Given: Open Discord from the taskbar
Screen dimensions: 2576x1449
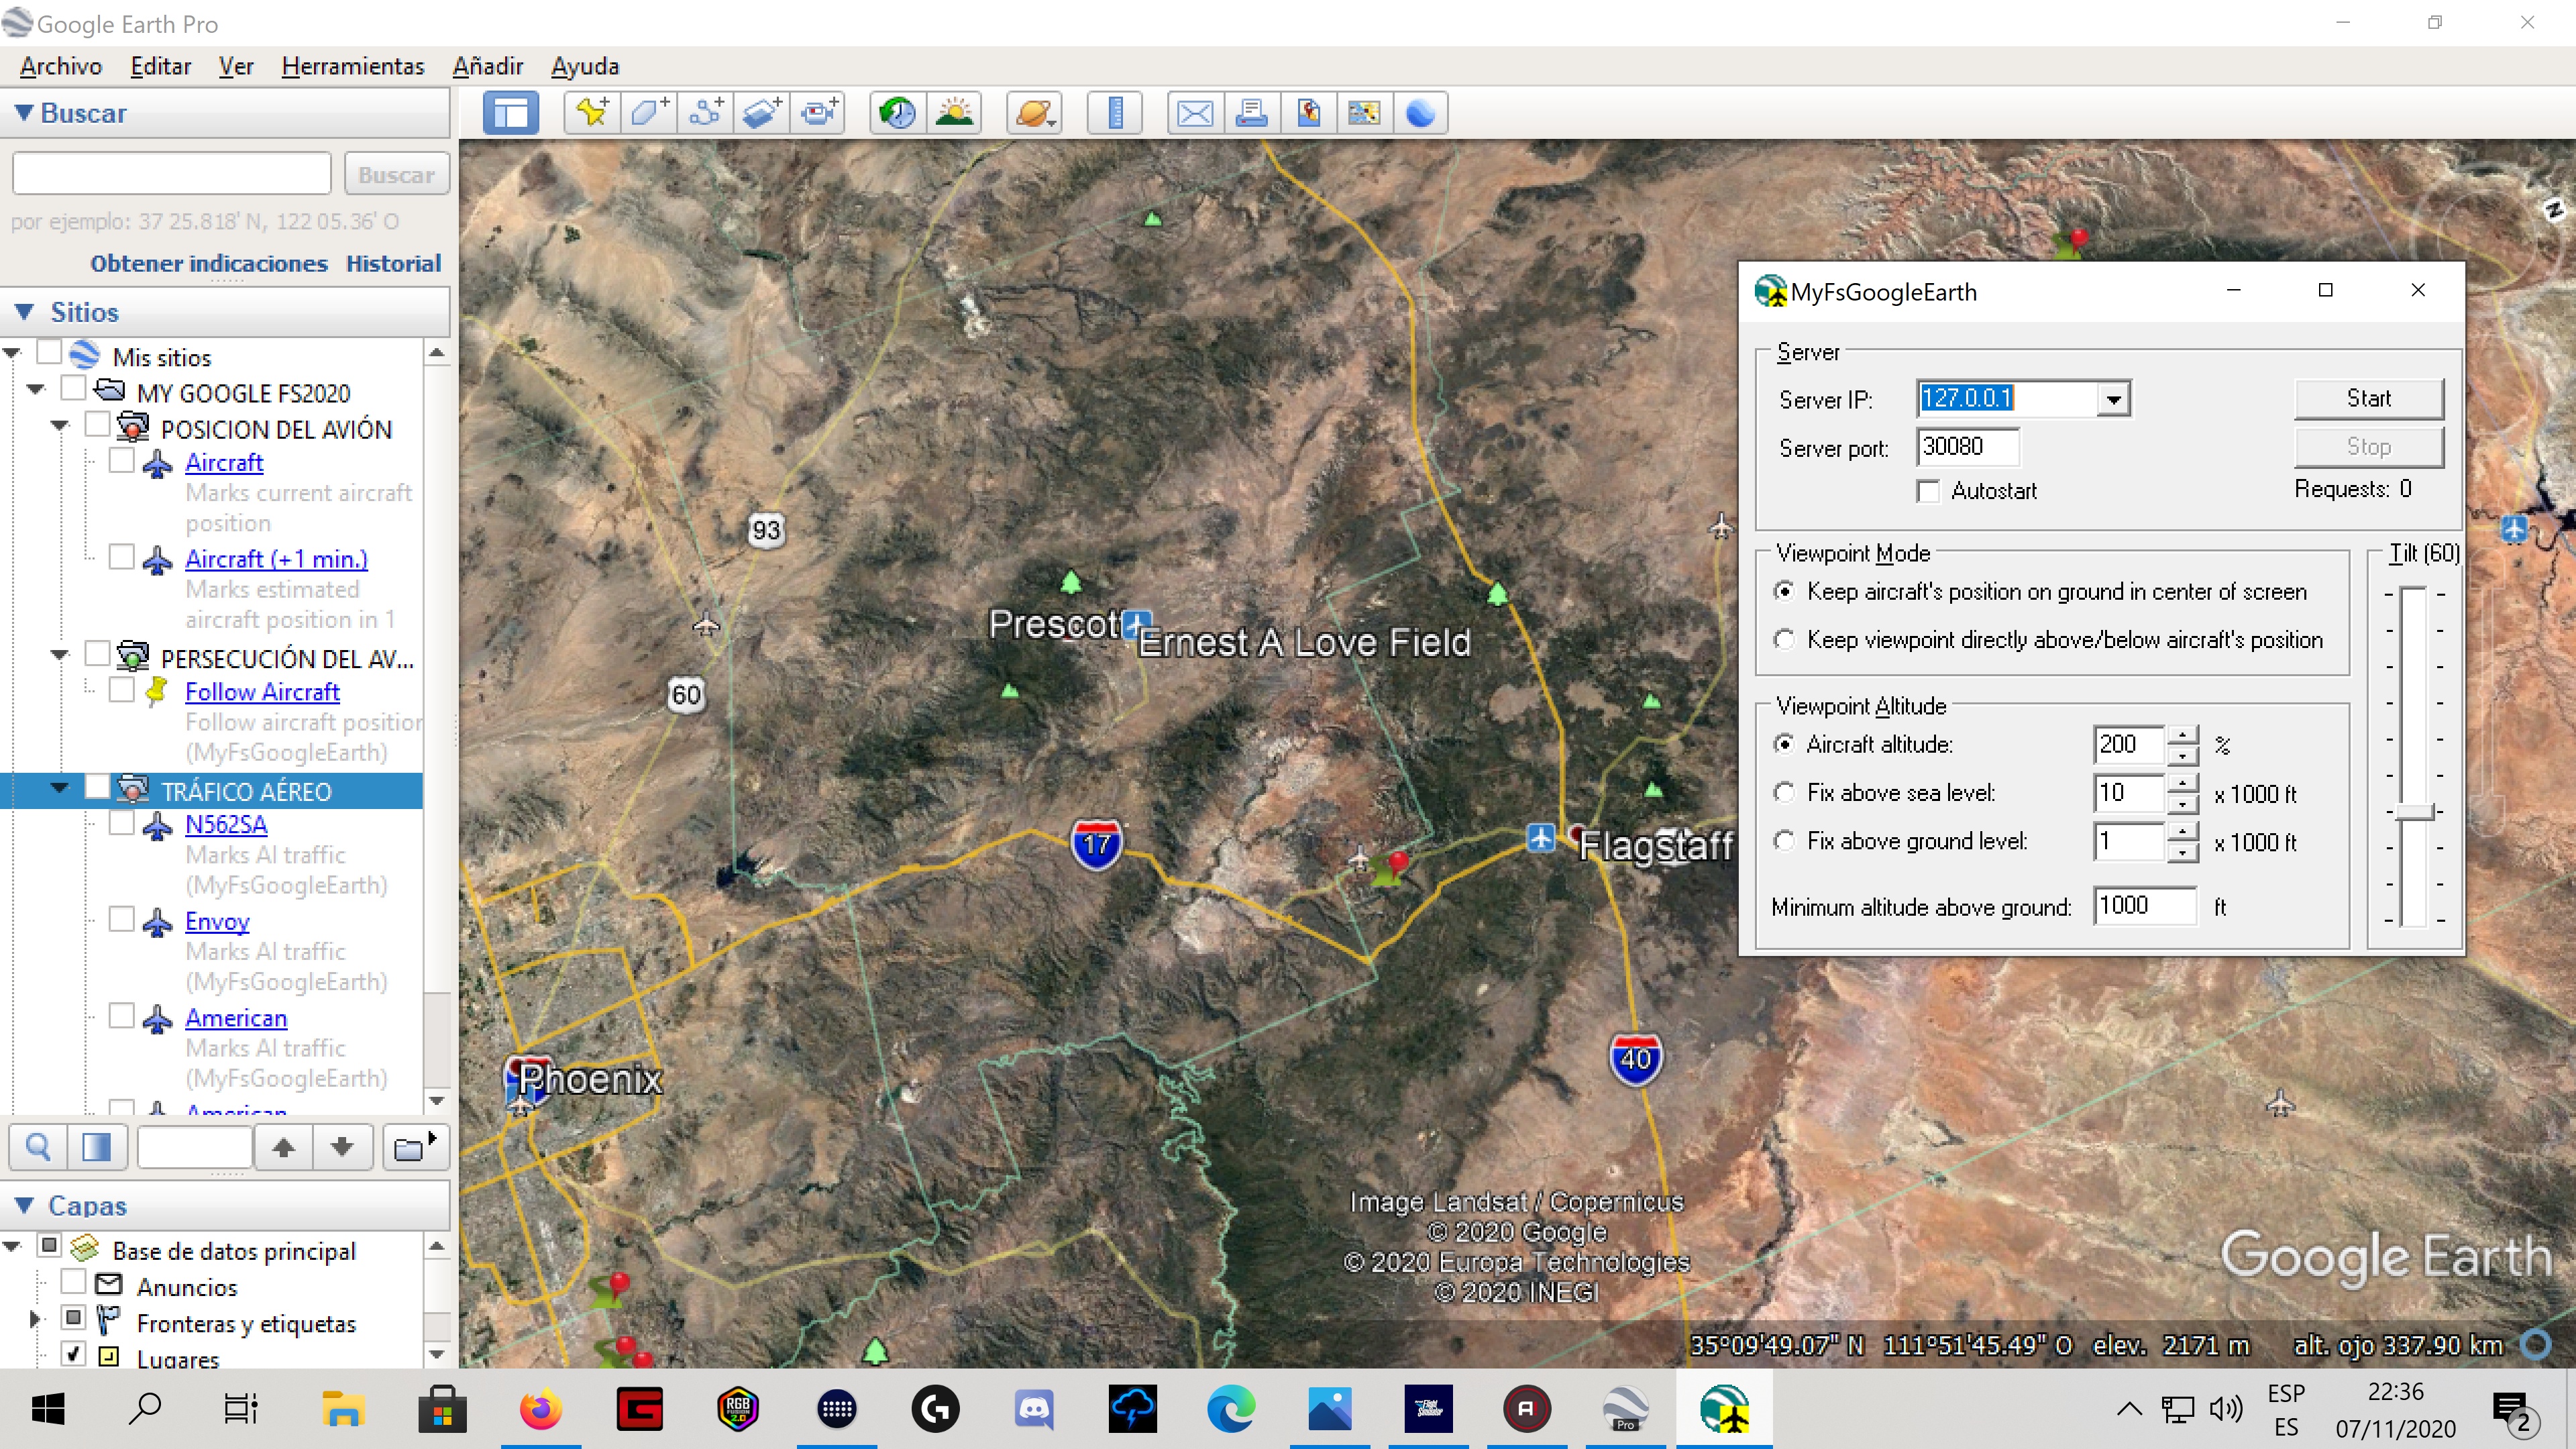Looking at the screenshot, I should click(x=1034, y=1410).
